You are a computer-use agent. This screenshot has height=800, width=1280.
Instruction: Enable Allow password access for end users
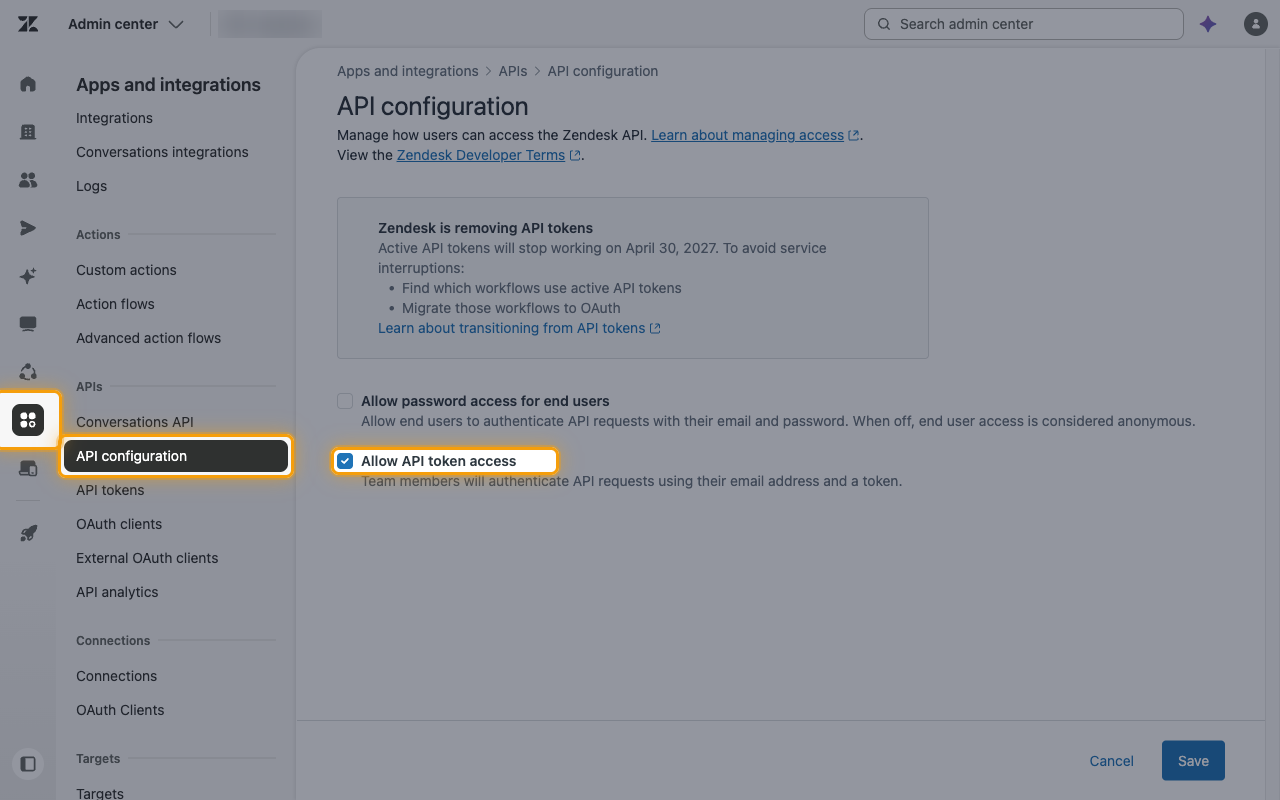pyautogui.click(x=345, y=401)
